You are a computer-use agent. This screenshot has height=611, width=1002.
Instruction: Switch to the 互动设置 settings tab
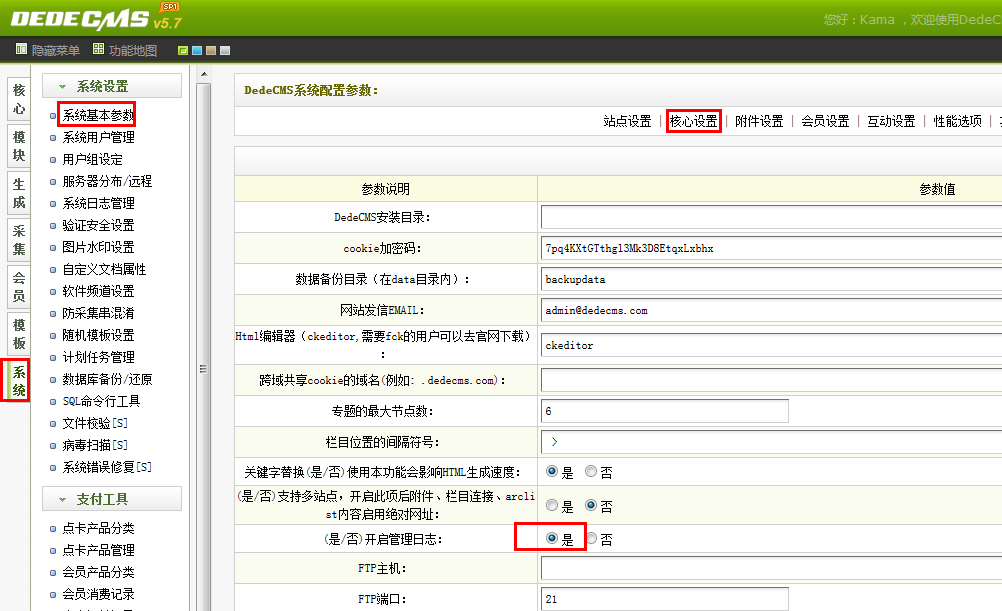891,121
